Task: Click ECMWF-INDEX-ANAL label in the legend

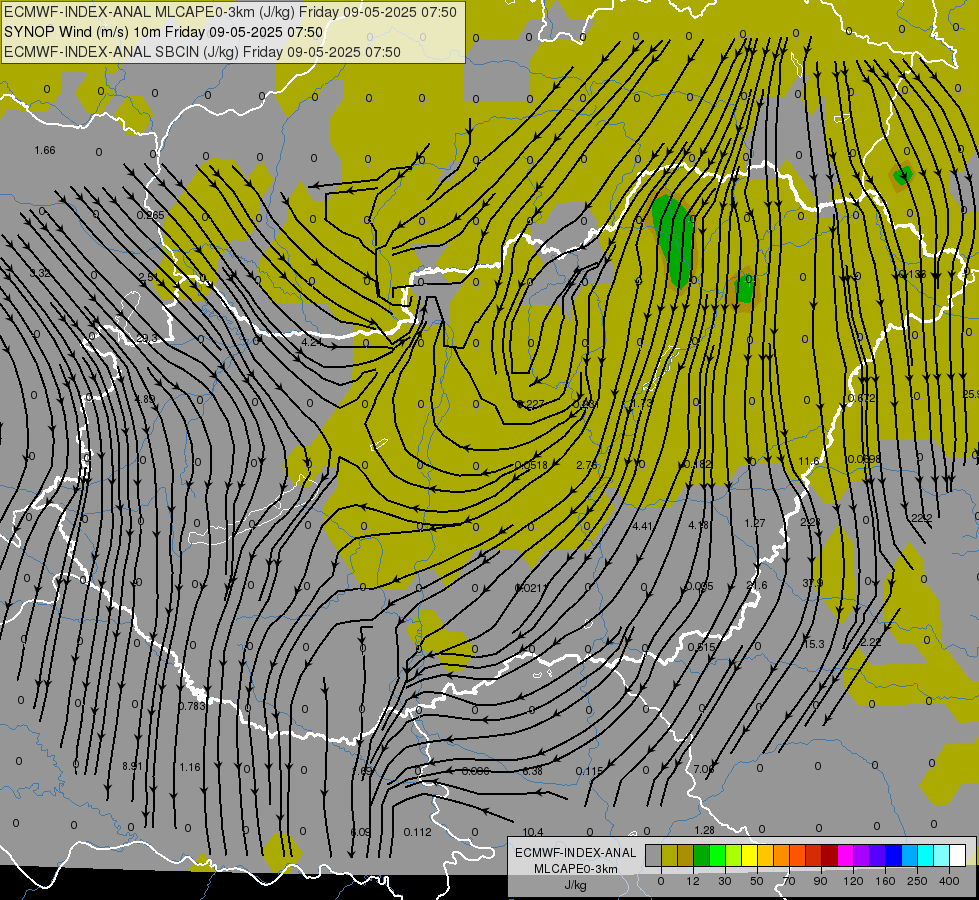Action: [576, 853]
